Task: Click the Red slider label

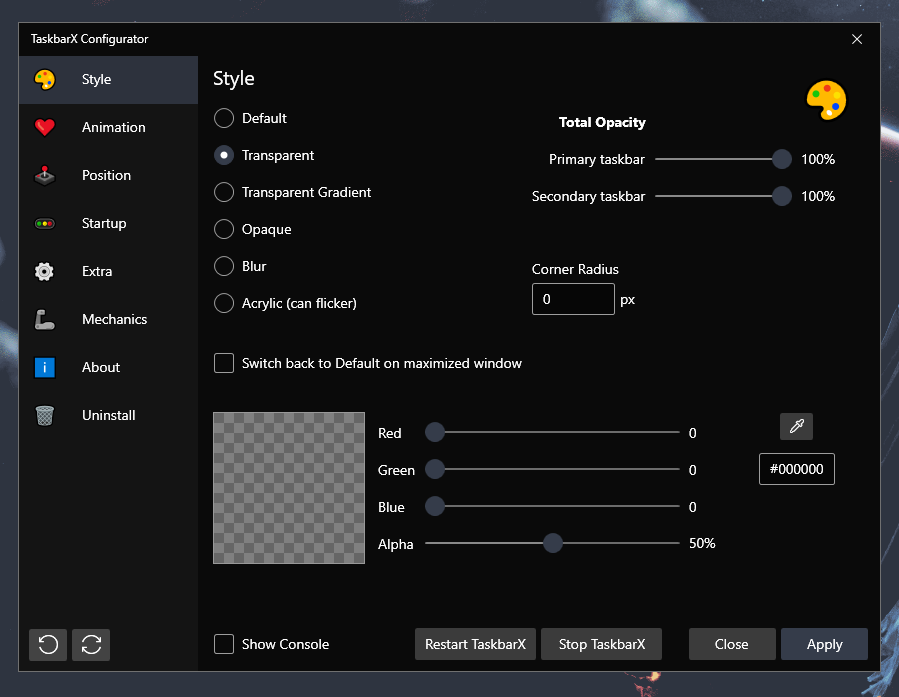Action: pos(389,433)
